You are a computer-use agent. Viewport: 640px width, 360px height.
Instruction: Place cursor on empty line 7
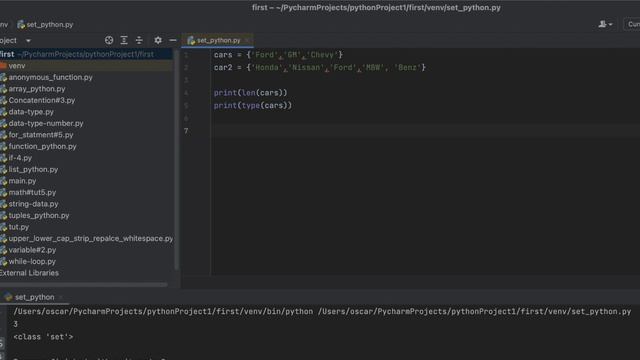[x=424, y=131]
